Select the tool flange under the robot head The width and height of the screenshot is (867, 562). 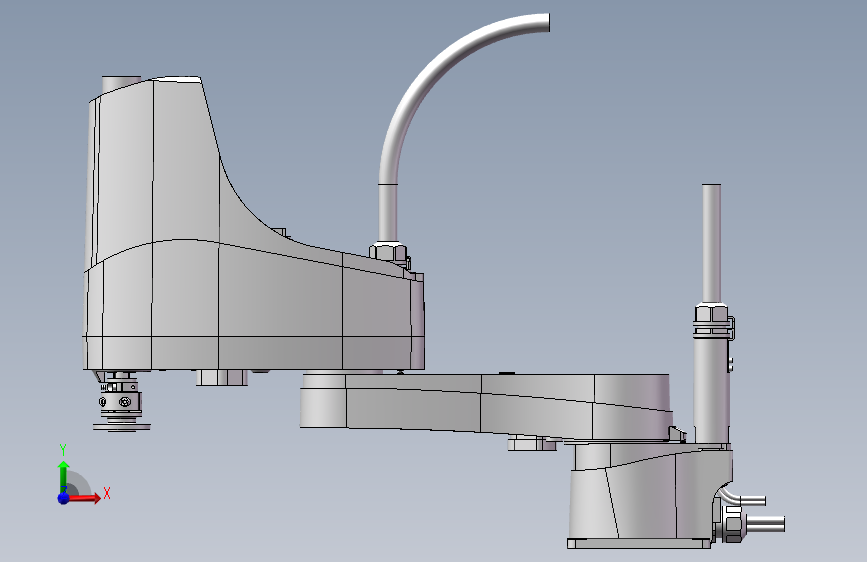pyautogui.click(x=122, y=426)
